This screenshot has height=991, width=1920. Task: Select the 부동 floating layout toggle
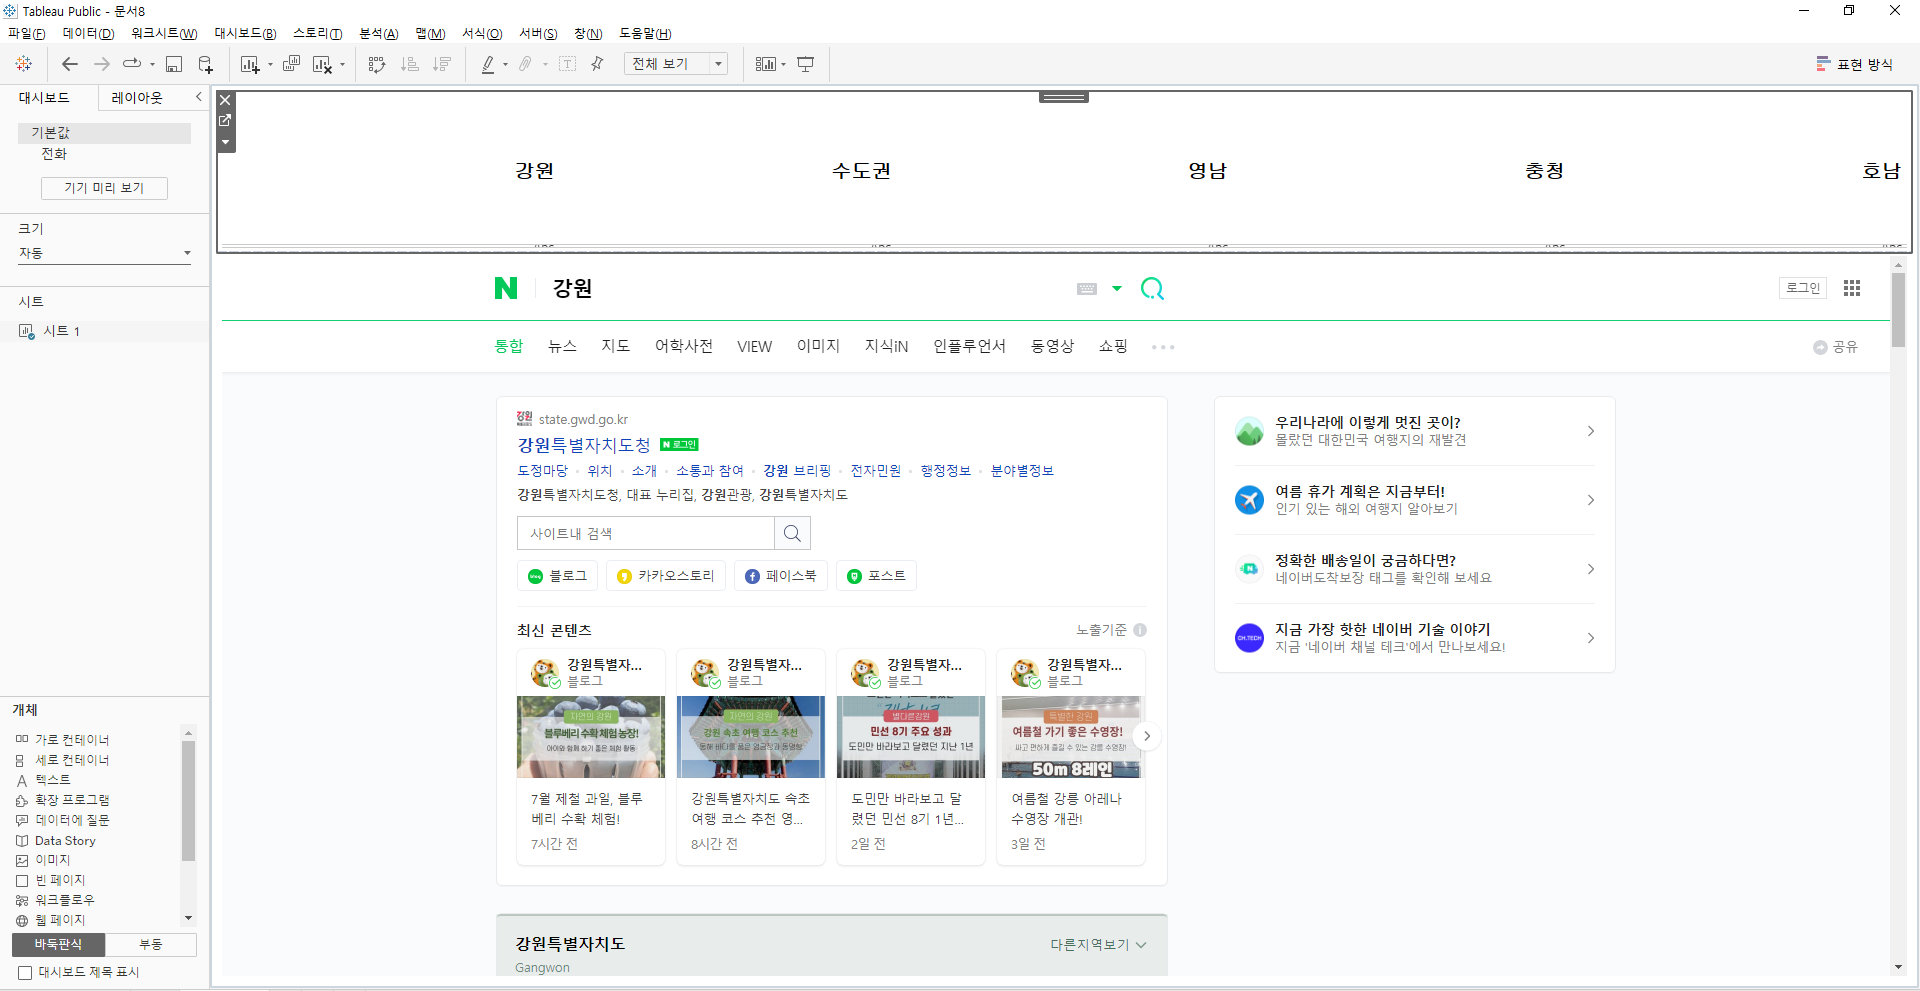pos(151,944)
